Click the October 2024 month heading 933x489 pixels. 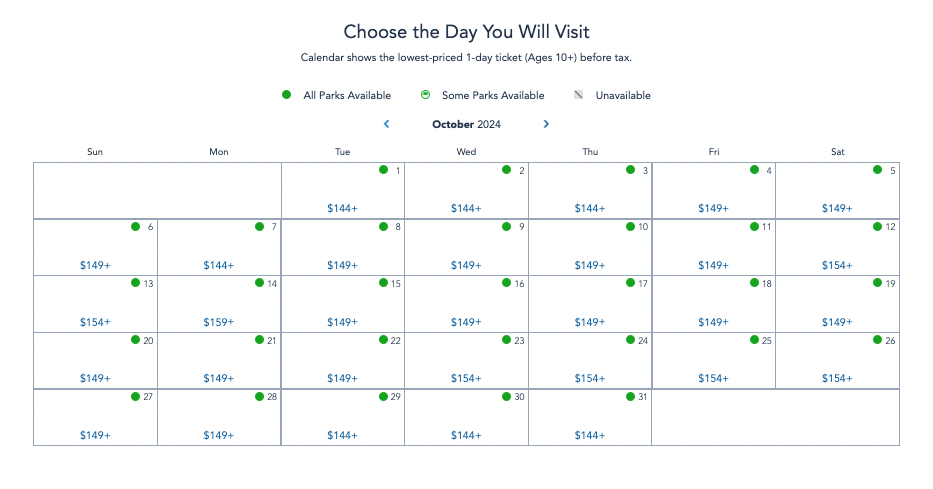pos(466,124)
